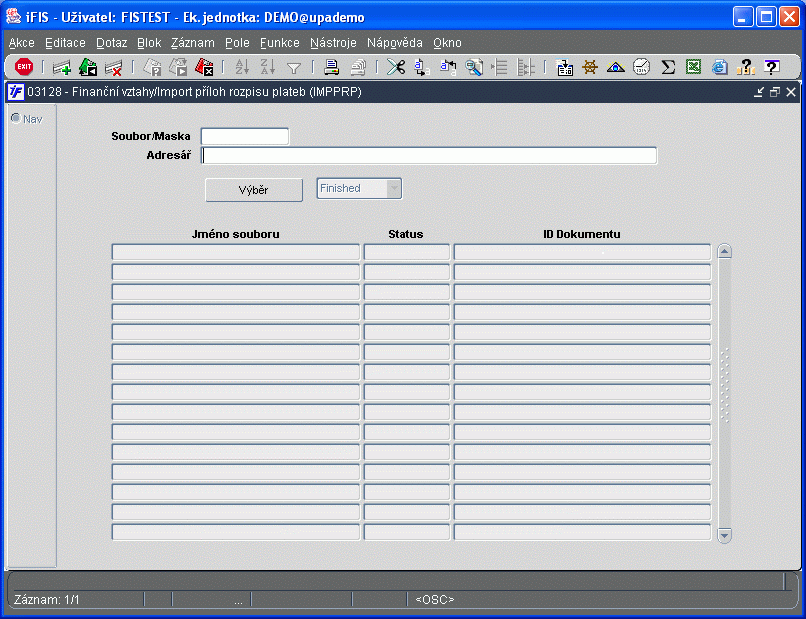The width and height of the screenshot is (806, 619).
Task: Select first Status cell
Action: click(x=407, y=252)
